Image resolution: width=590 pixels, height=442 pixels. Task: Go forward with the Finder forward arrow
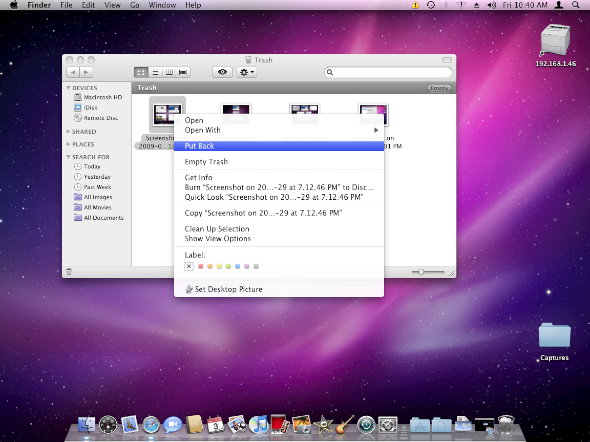tap(86, 72)
